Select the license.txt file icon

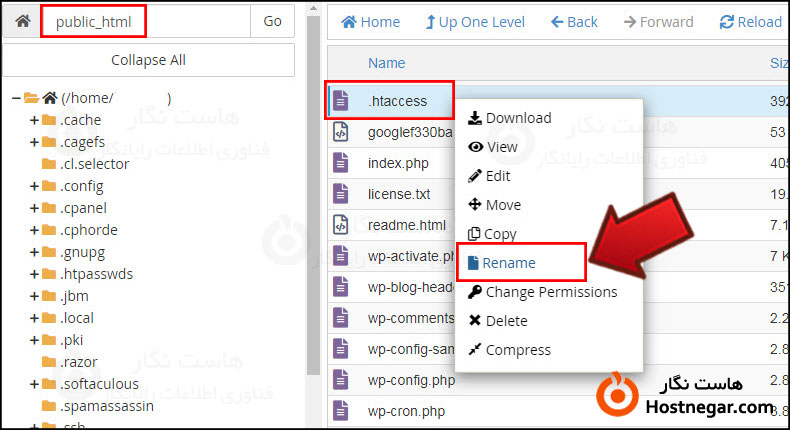tap(341, 194)
